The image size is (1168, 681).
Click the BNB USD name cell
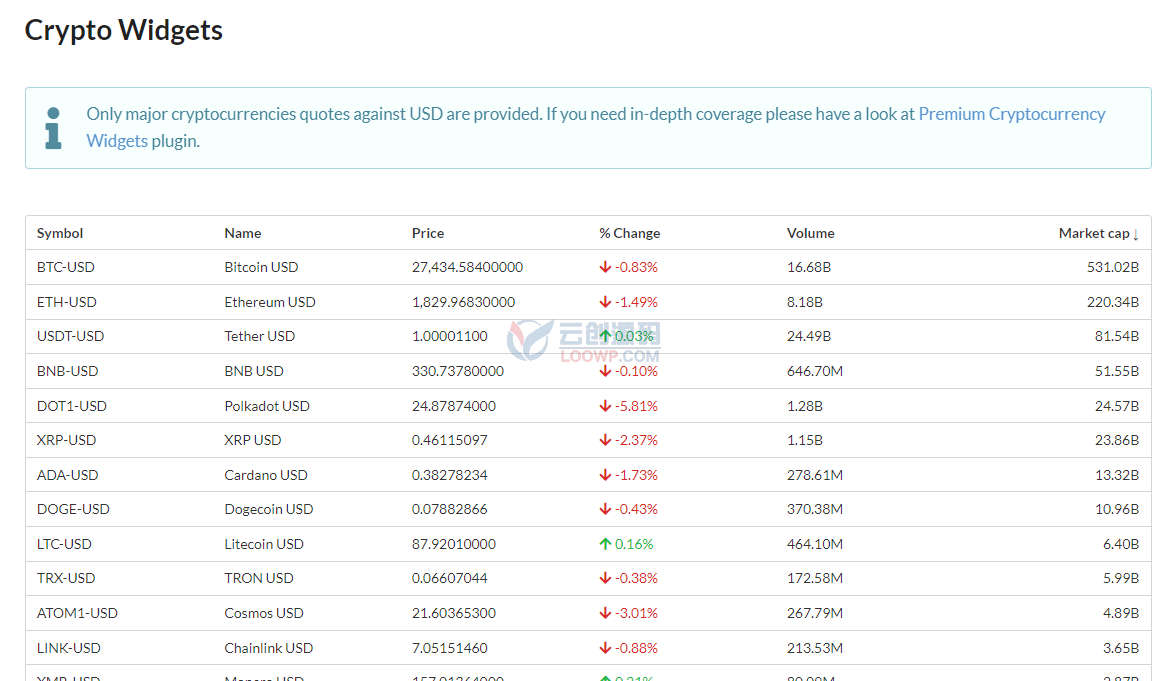254,371
